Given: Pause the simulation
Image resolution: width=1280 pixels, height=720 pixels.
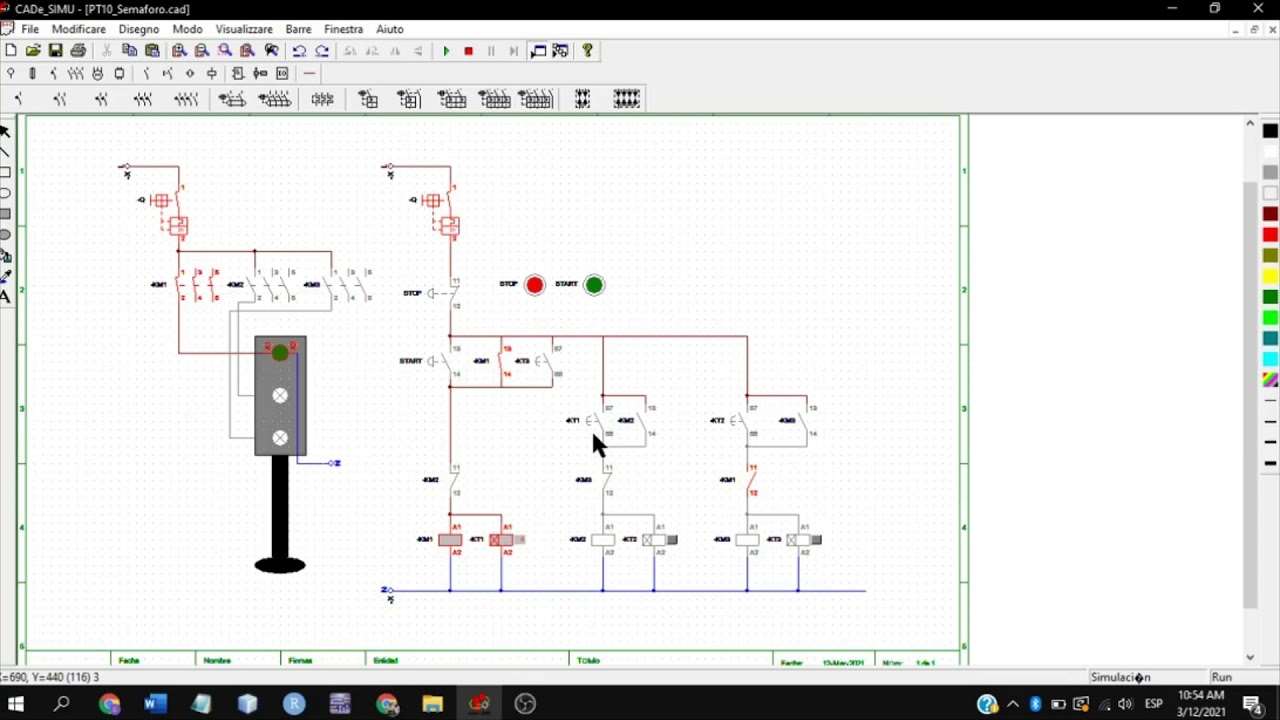Looking at the screenshot, I should pyautogui.click(x=491, y=51).
